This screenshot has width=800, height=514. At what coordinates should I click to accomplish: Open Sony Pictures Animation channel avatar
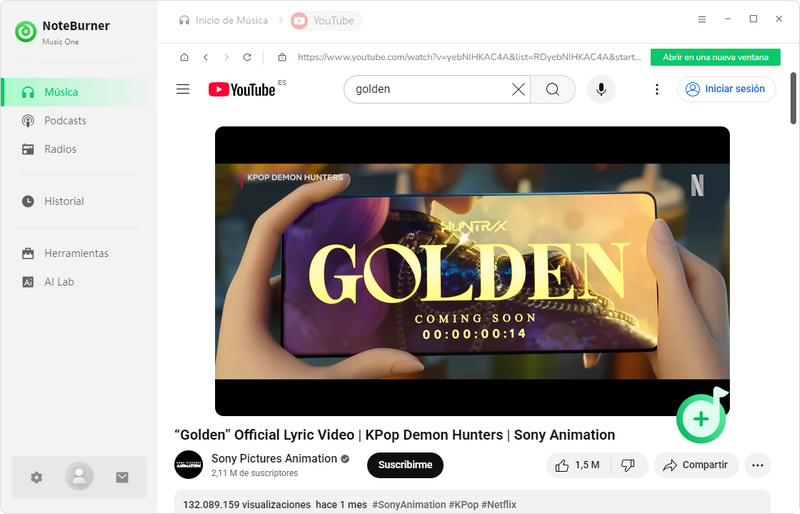[x=188, y=464]
